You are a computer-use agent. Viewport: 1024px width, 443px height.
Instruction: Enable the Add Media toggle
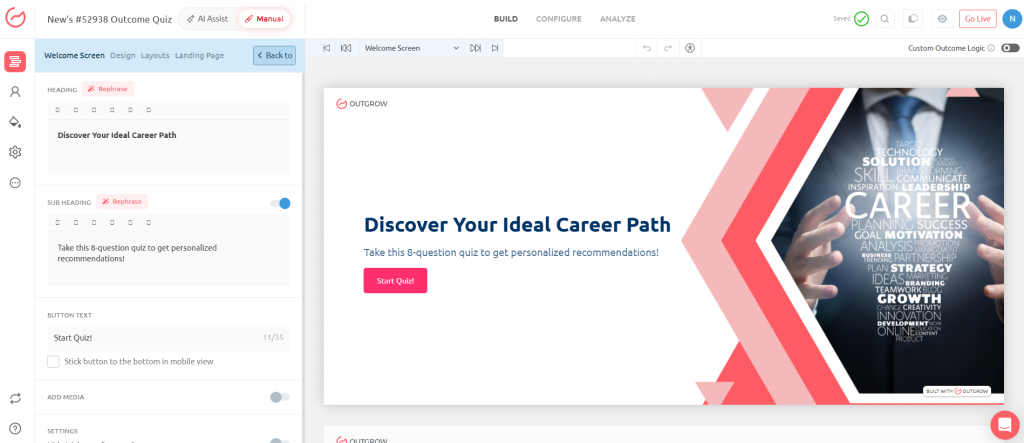tap(280, 397)
